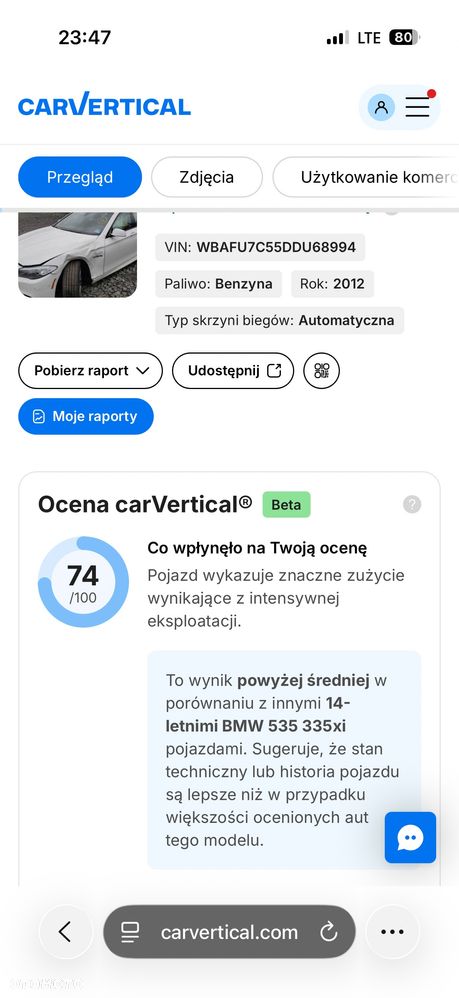Open the chat support bubble
Viewport: 459px width, 998px height.
pos(410,838)
